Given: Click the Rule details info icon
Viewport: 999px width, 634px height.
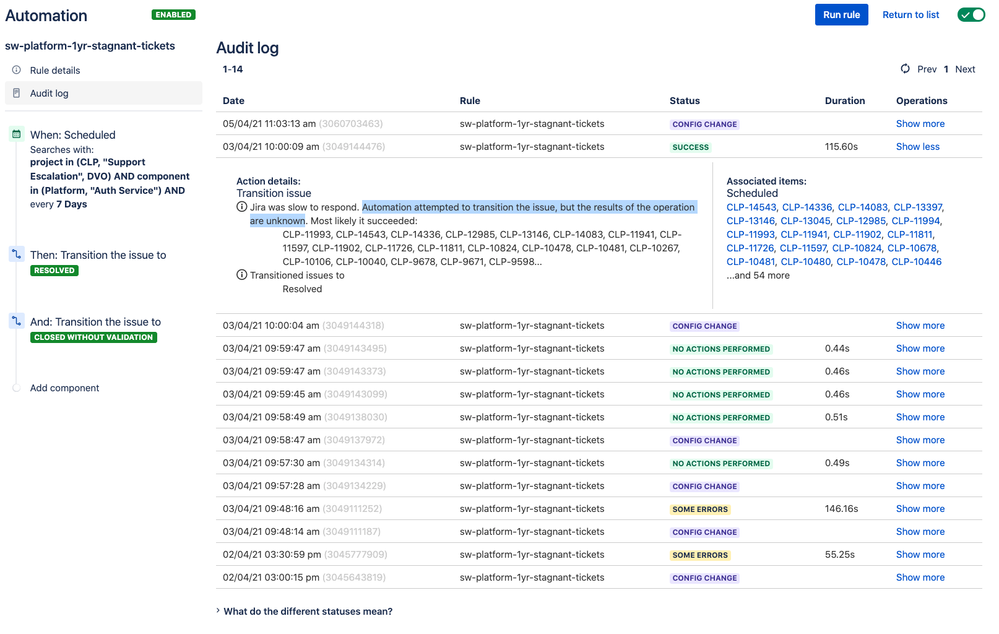Looking at the screenshot, I should click(17, 70).
